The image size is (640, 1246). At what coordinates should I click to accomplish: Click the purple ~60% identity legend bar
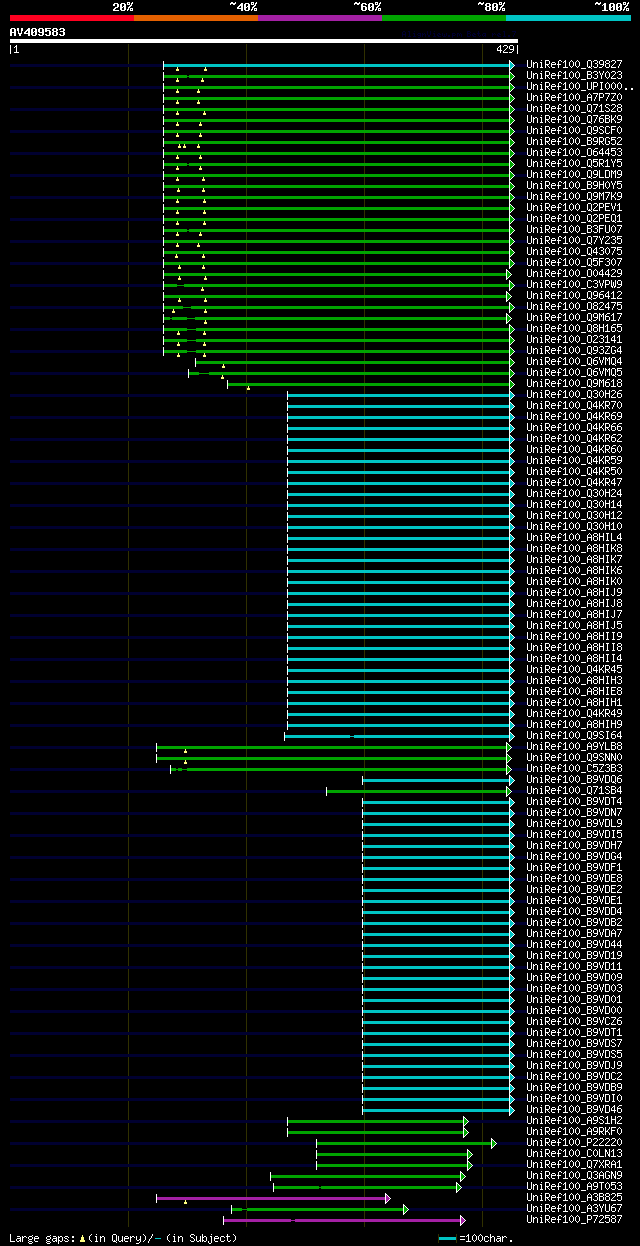tap(320, 18)
